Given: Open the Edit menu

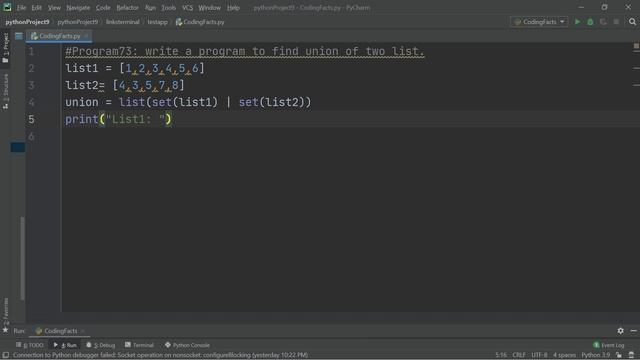Looking at the screenshot, I should point(36,8).
